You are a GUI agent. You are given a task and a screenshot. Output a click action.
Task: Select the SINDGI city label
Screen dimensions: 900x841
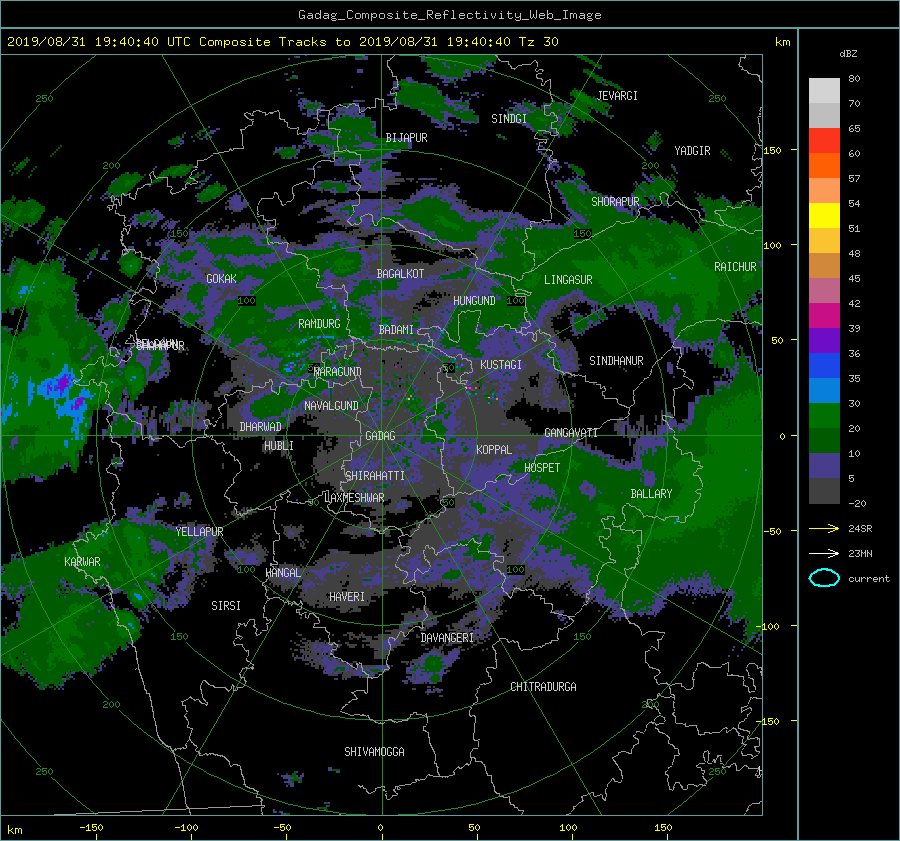point(509,119)
